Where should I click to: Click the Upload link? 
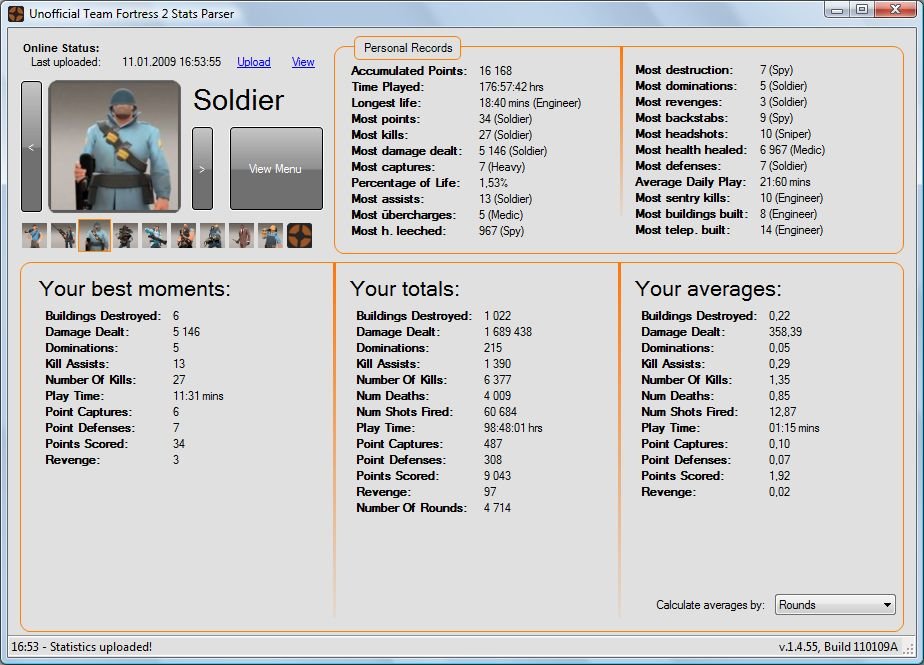pyautogui.click(x=253, y=62)
